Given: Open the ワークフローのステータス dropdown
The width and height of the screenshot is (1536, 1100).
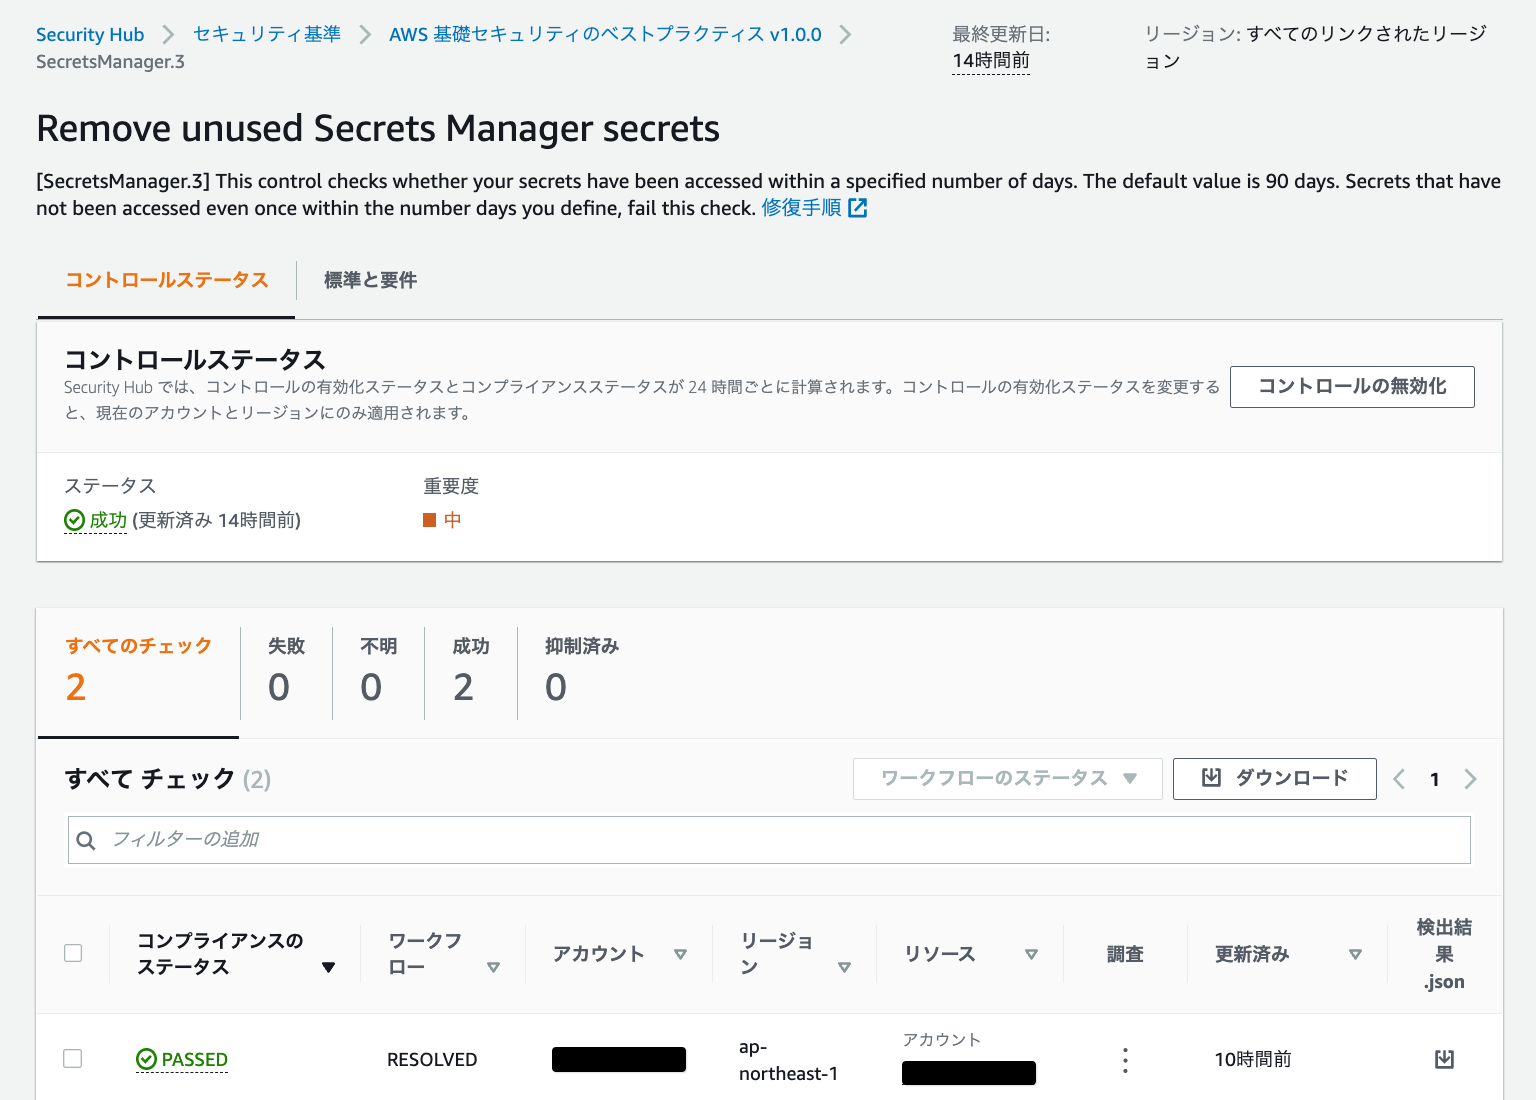Looking at the screenshot, I should click(1007, 779).
